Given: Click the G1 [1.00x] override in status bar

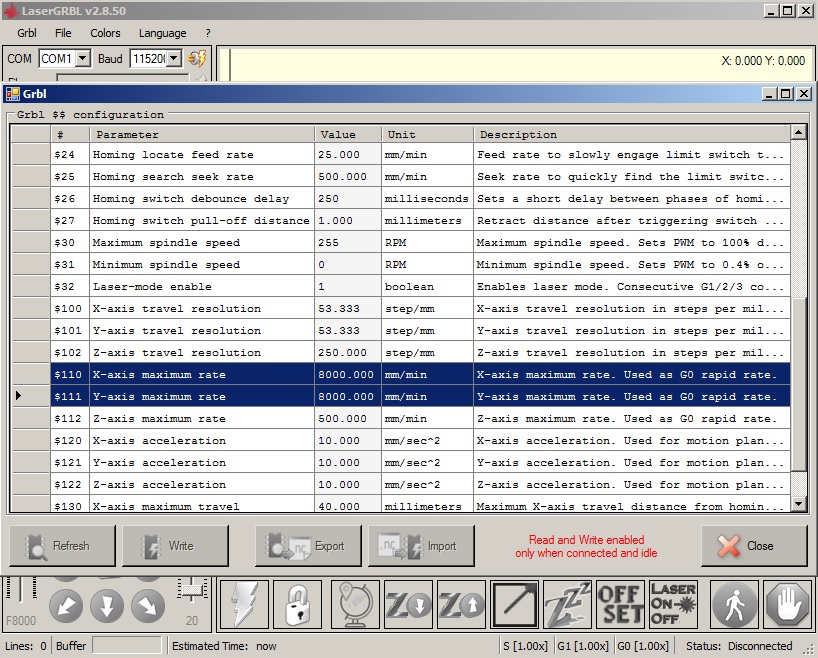Looking at the screenshot, I should click(x=582, y=646).
